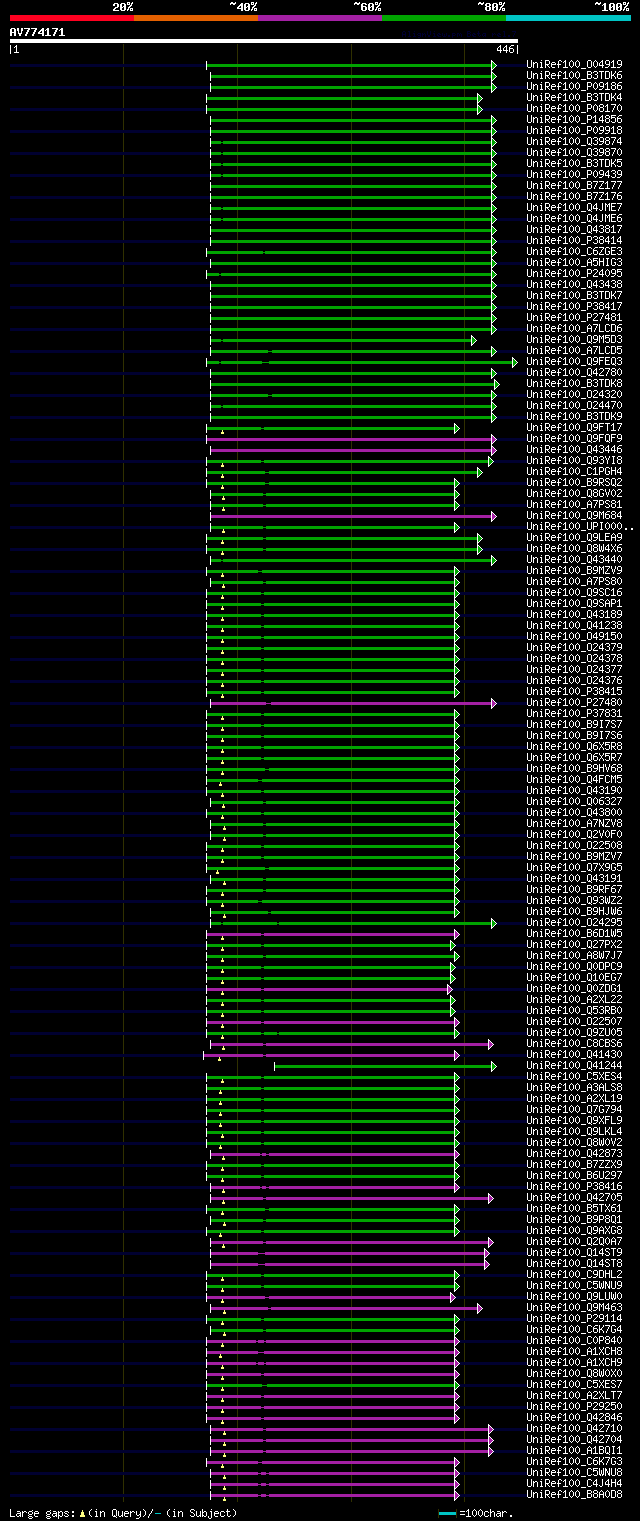Click label UniRef100_Q9M684

tap(575, 516)
